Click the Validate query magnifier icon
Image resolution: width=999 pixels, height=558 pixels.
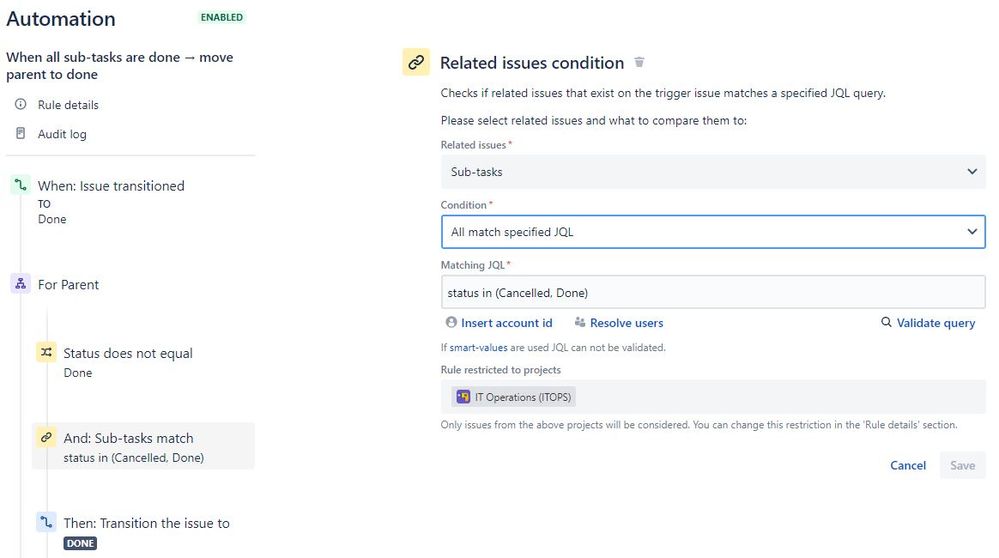pyautogui.click(x=886, y=322)
